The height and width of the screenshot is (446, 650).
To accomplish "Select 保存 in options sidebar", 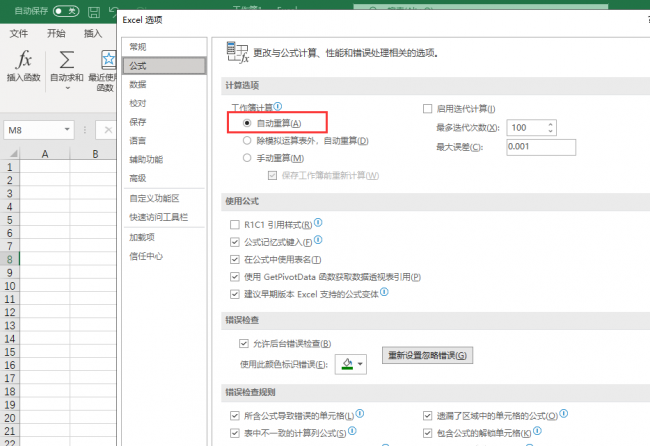I will click(x=165, y=122).
